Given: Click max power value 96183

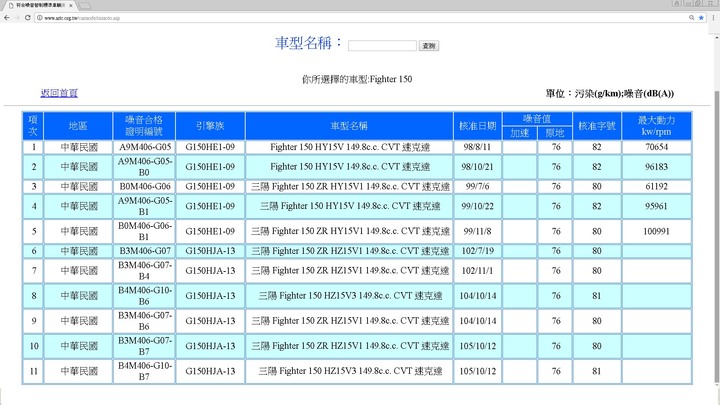Looking at the screenshot, I should coord(656,167).
